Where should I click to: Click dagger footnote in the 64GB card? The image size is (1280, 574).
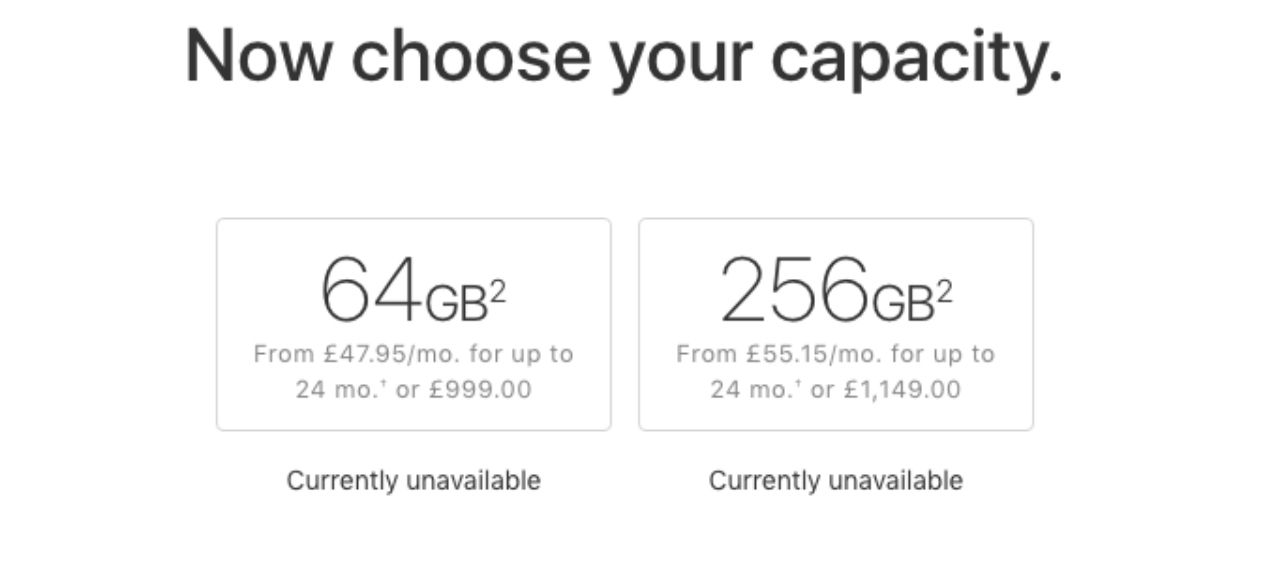[387, 383]
